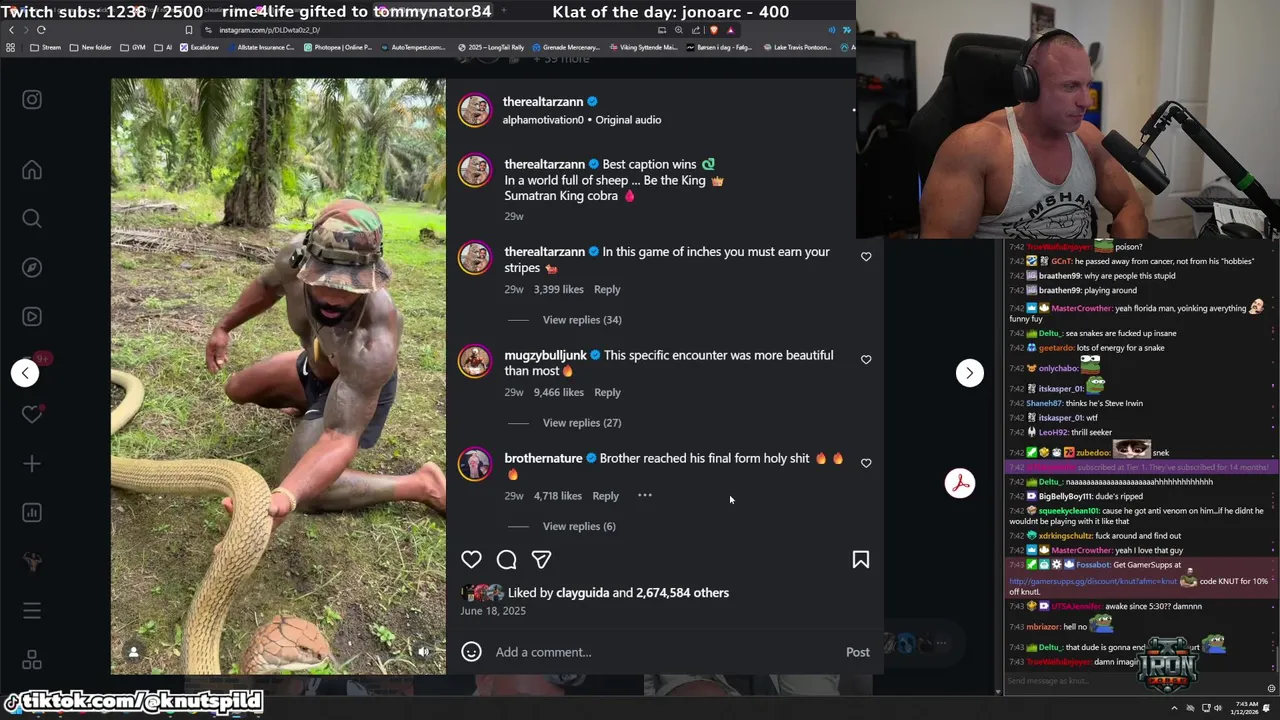Share the post with the paper plane icon
This screenshot has height=720, width=1280.
pyautogui.click(x=541, y=560)
